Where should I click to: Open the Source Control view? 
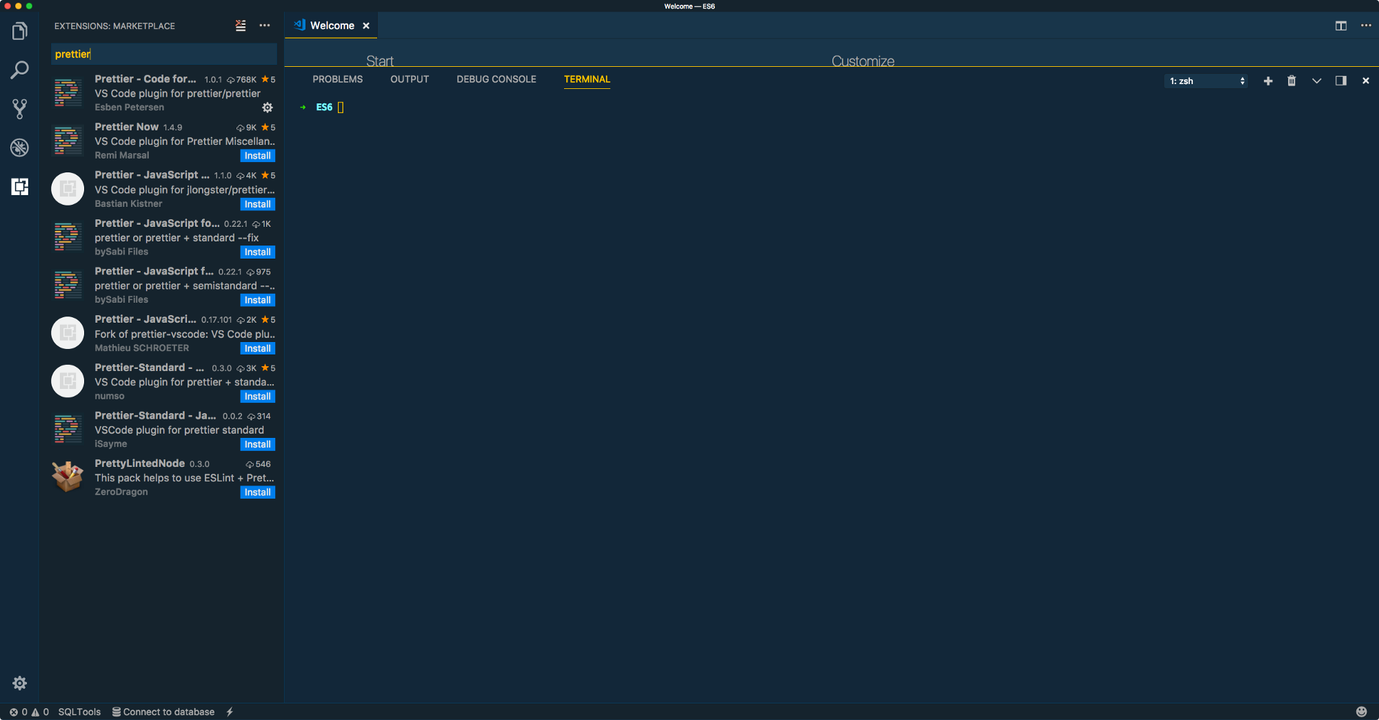19,109
